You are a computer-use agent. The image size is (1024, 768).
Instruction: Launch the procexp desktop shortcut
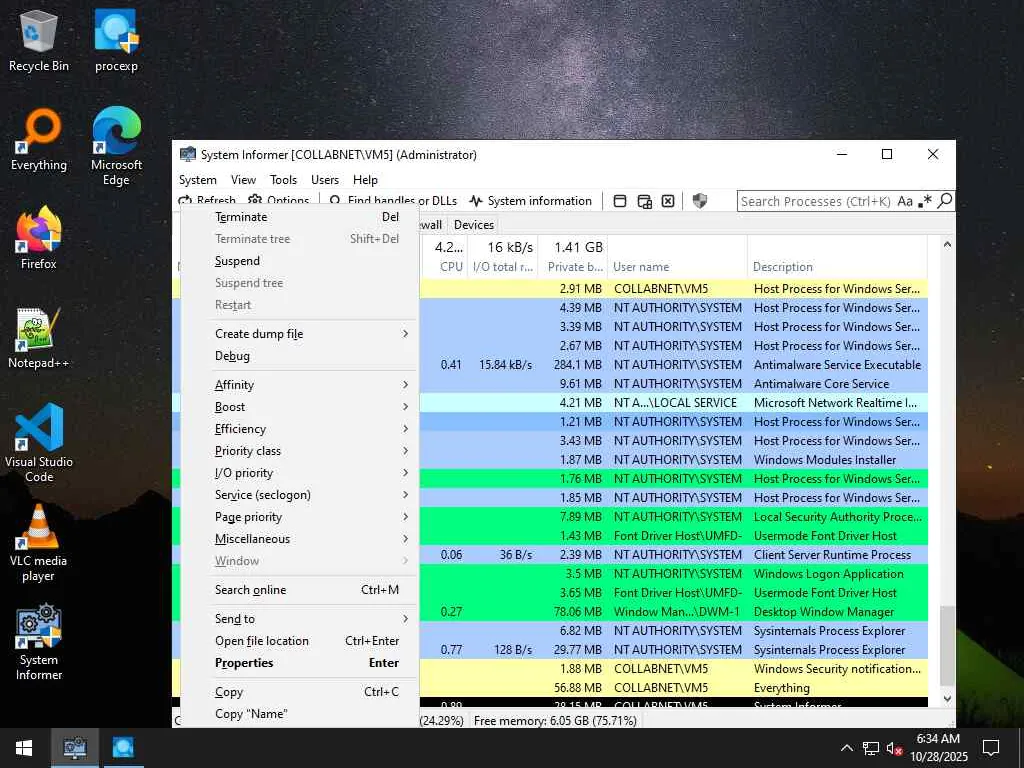pos(116,40)
